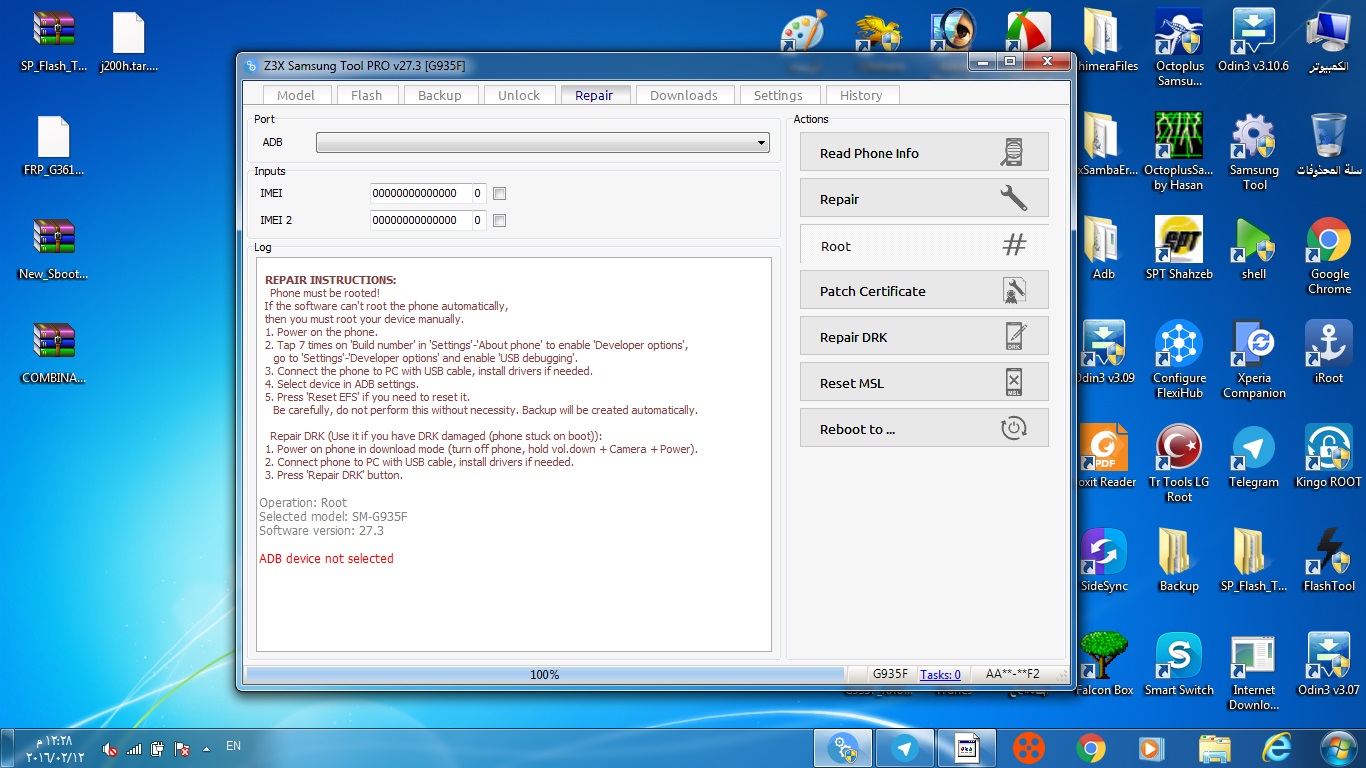This screenshot has height=768, width=1366.
Task: Open the Samsung Tool desktop shortcut
Action: (1254, 152)
